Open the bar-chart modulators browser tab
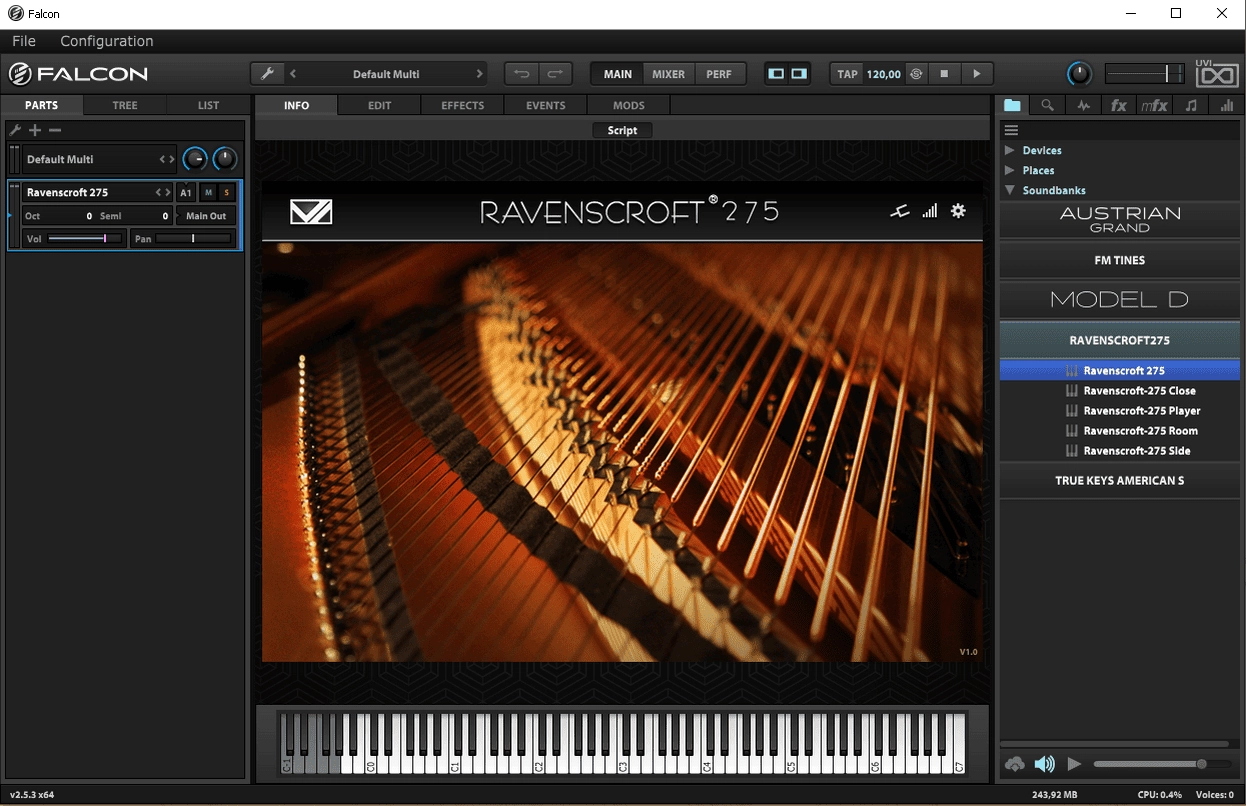The height and width of the screenshot is (806, 1246). pyautogui.click(x=1225, y=105)
